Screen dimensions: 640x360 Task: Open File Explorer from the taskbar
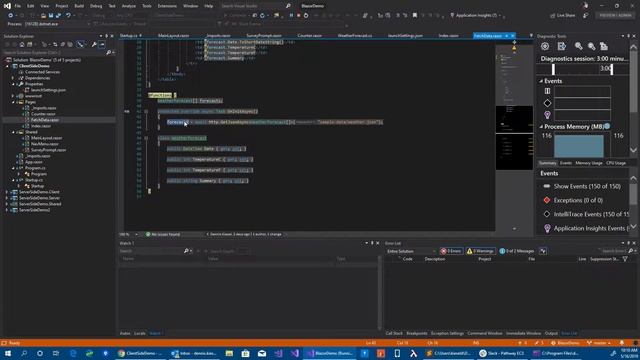pyautogui.click(x=229, y=353)
